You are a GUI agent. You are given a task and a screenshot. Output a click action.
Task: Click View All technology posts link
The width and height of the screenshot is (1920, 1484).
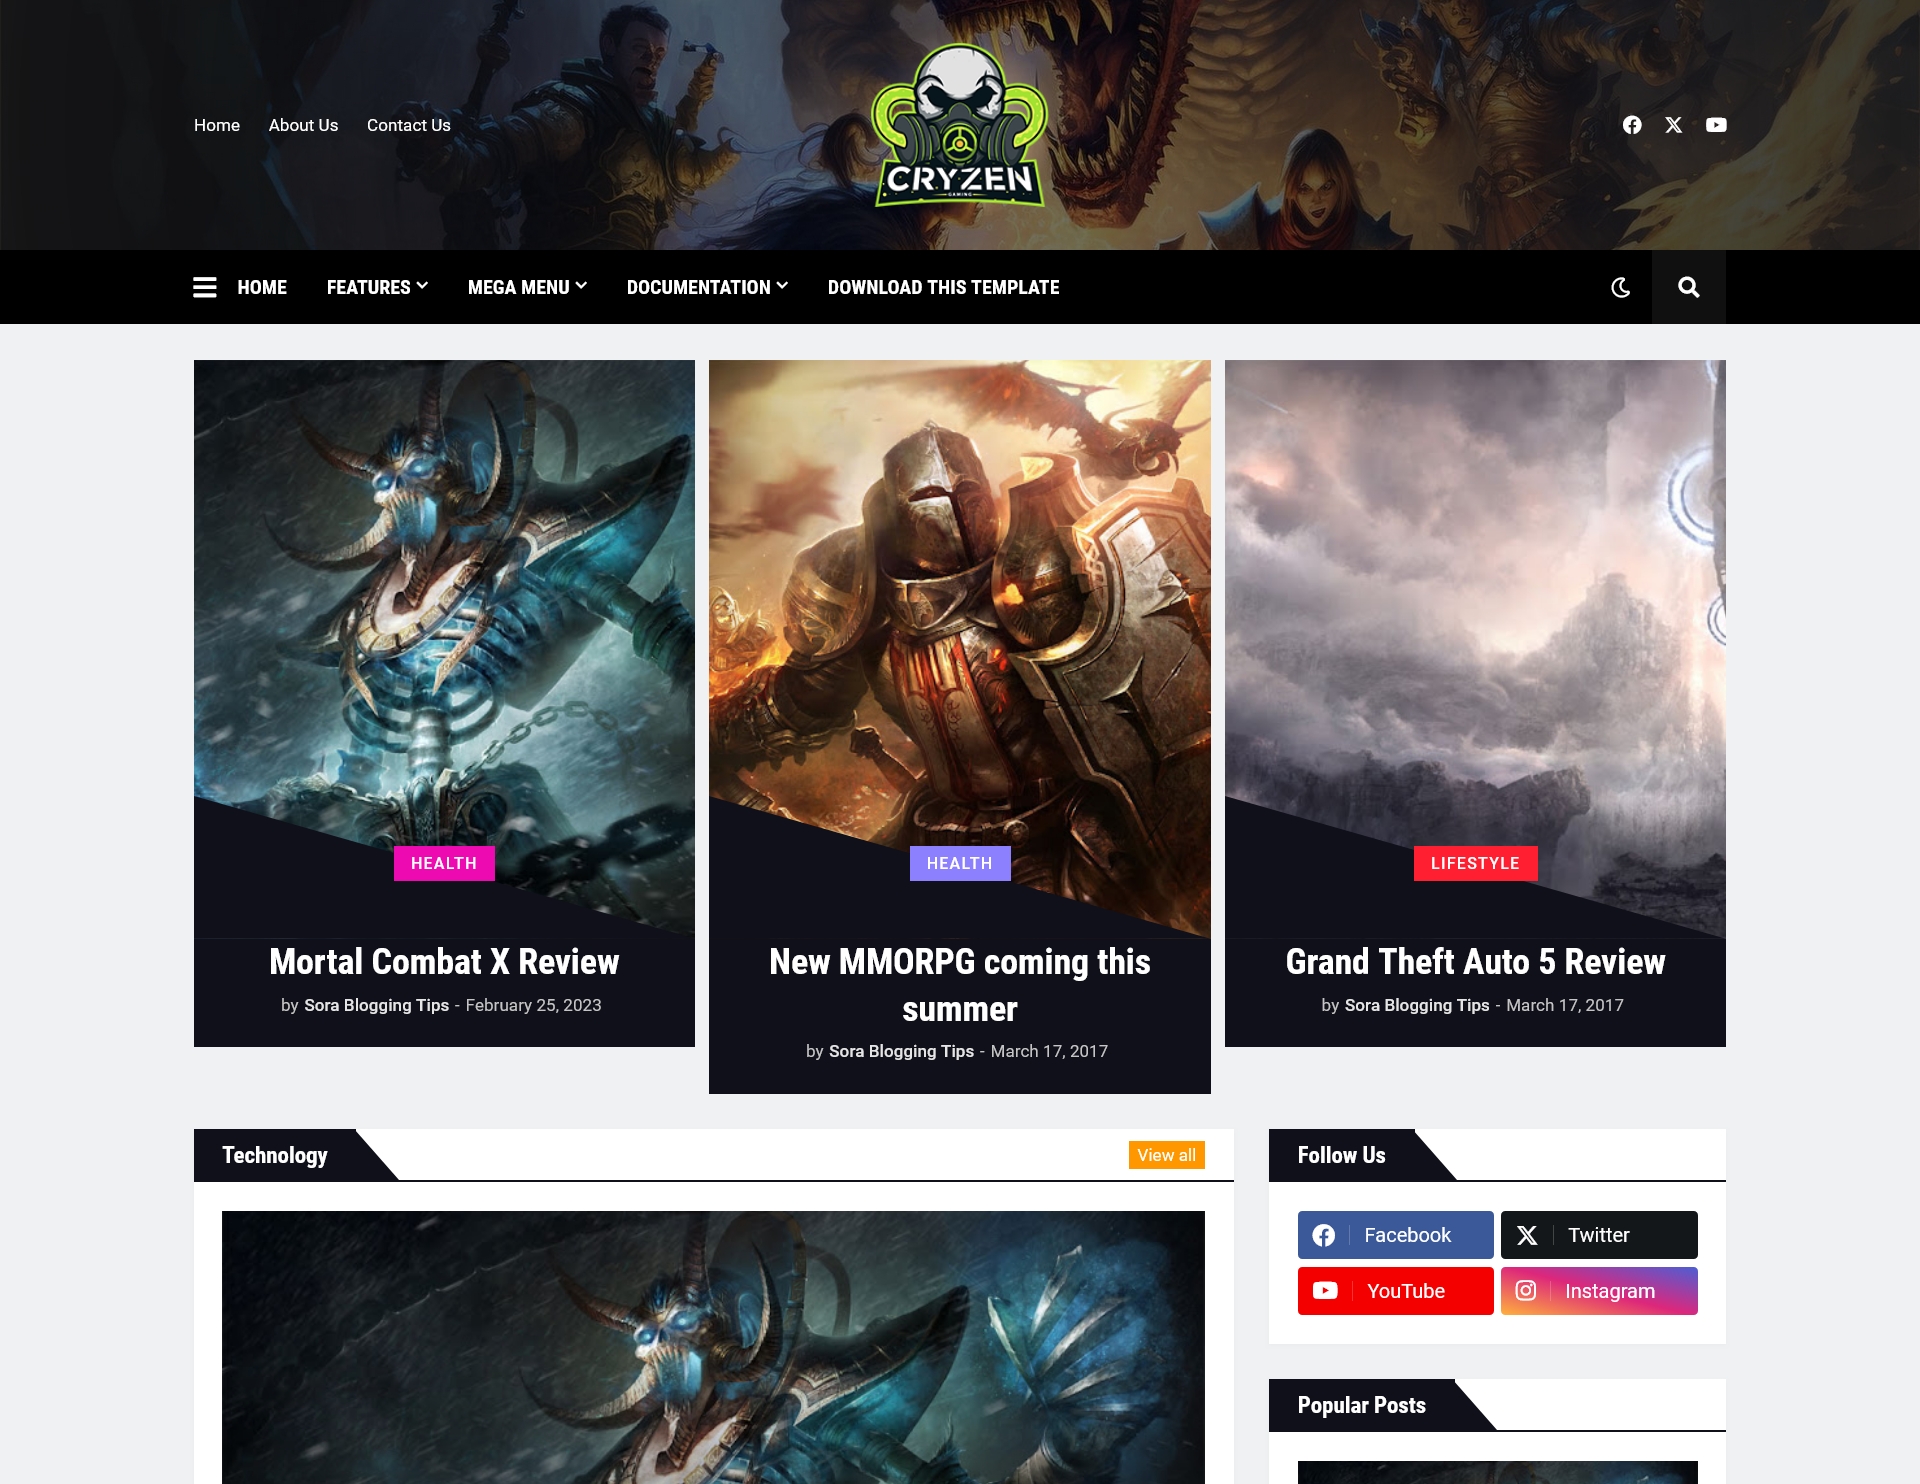click(x=1166, y=1155)
